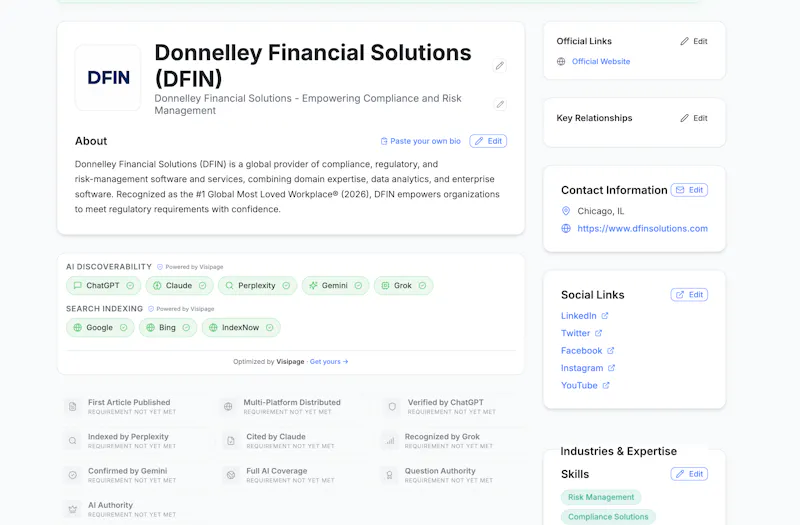The width and height of the screenshot is (800, 525).
Task: Click the shield icon beside AI Discoverability label
Action: tap(160, 267)
